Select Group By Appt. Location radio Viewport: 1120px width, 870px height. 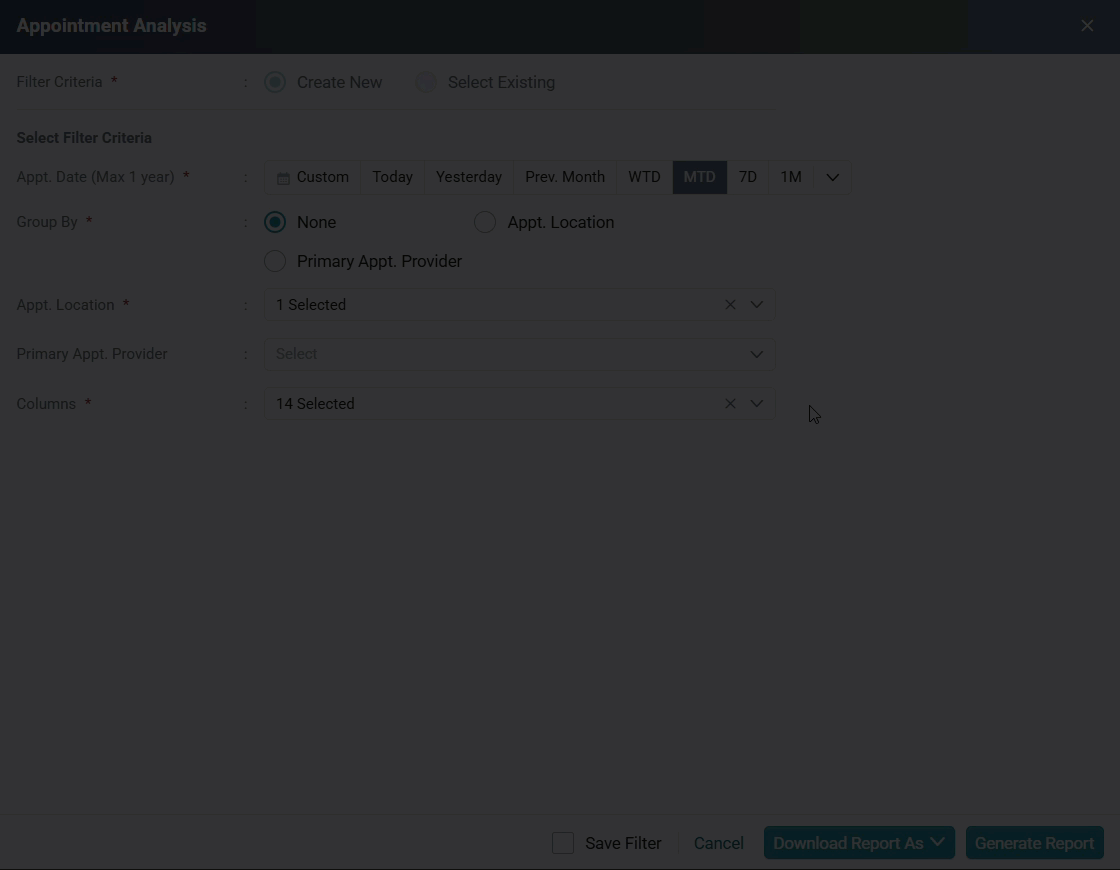pos(485,222)
